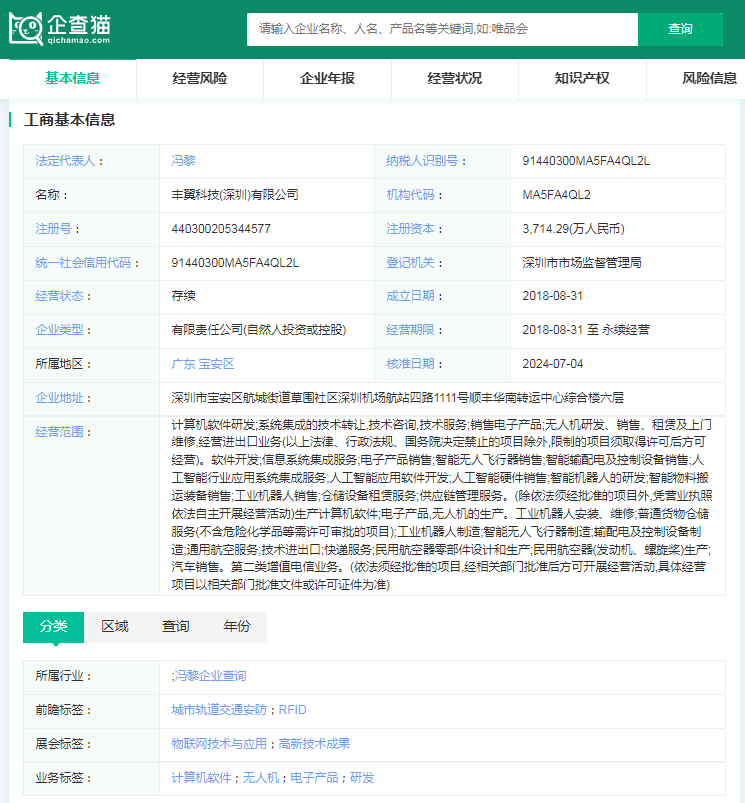Image resolution: width=745 pixels, height=803 pixels.
Task: Click the 企业地址 label link
Action: tap(59, 398)
